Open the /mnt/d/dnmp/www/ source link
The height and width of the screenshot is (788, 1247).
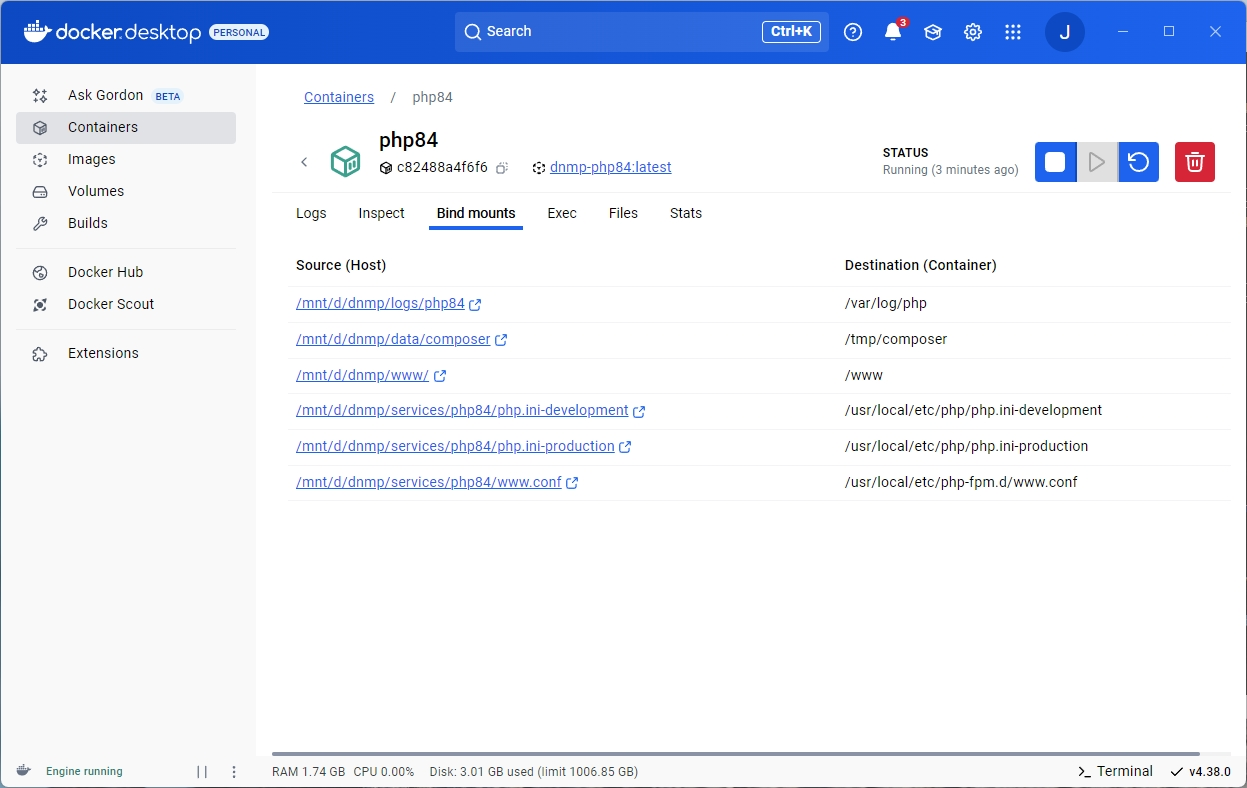click(x=362, y=376)
